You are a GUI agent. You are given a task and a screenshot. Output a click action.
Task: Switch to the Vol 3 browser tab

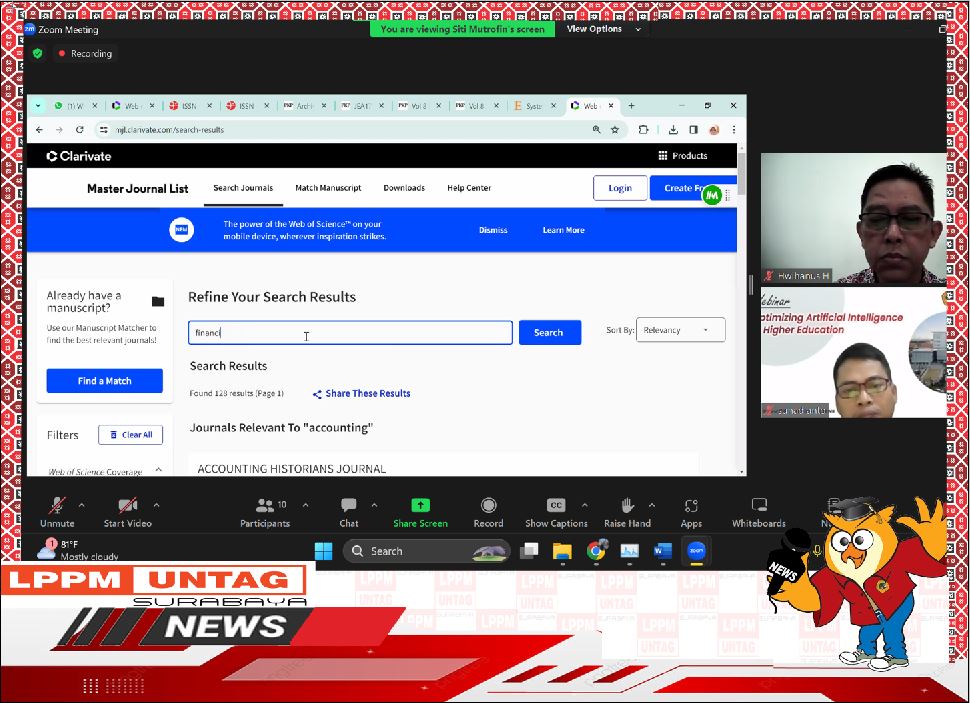tap(419, 106)
